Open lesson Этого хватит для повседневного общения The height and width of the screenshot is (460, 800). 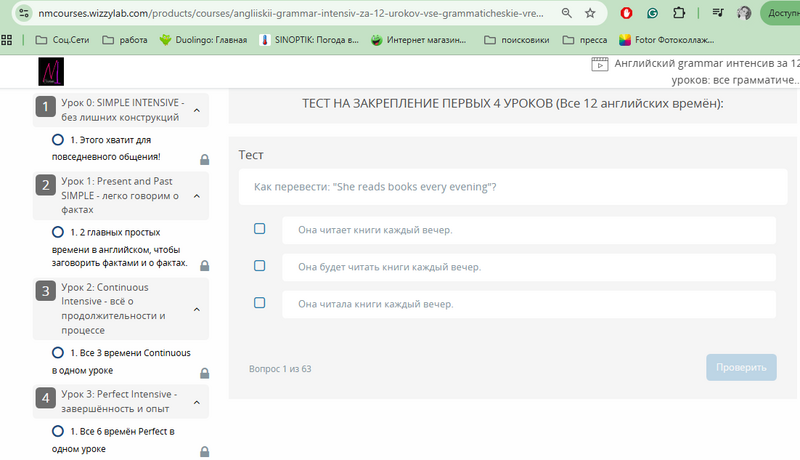pyautogui.click(x=106, y=148)
